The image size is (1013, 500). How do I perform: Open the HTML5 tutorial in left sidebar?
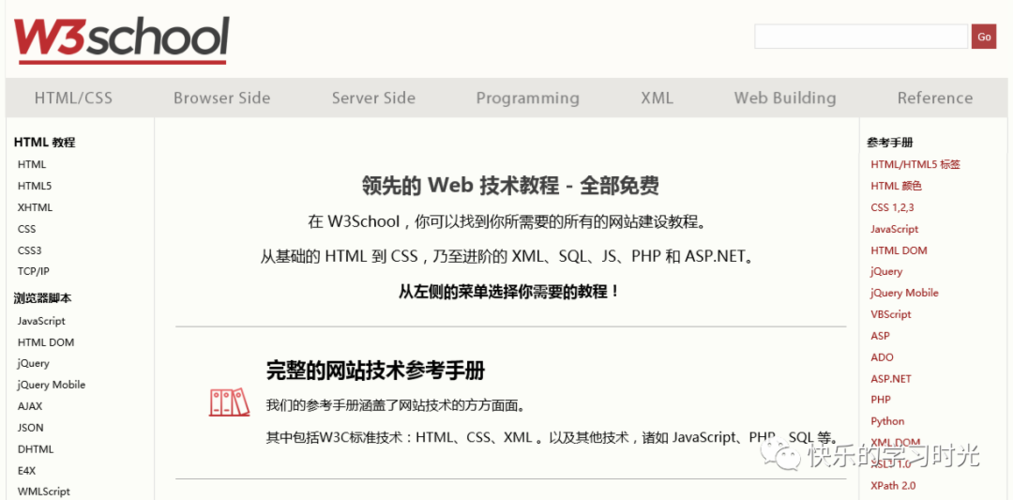34,186
